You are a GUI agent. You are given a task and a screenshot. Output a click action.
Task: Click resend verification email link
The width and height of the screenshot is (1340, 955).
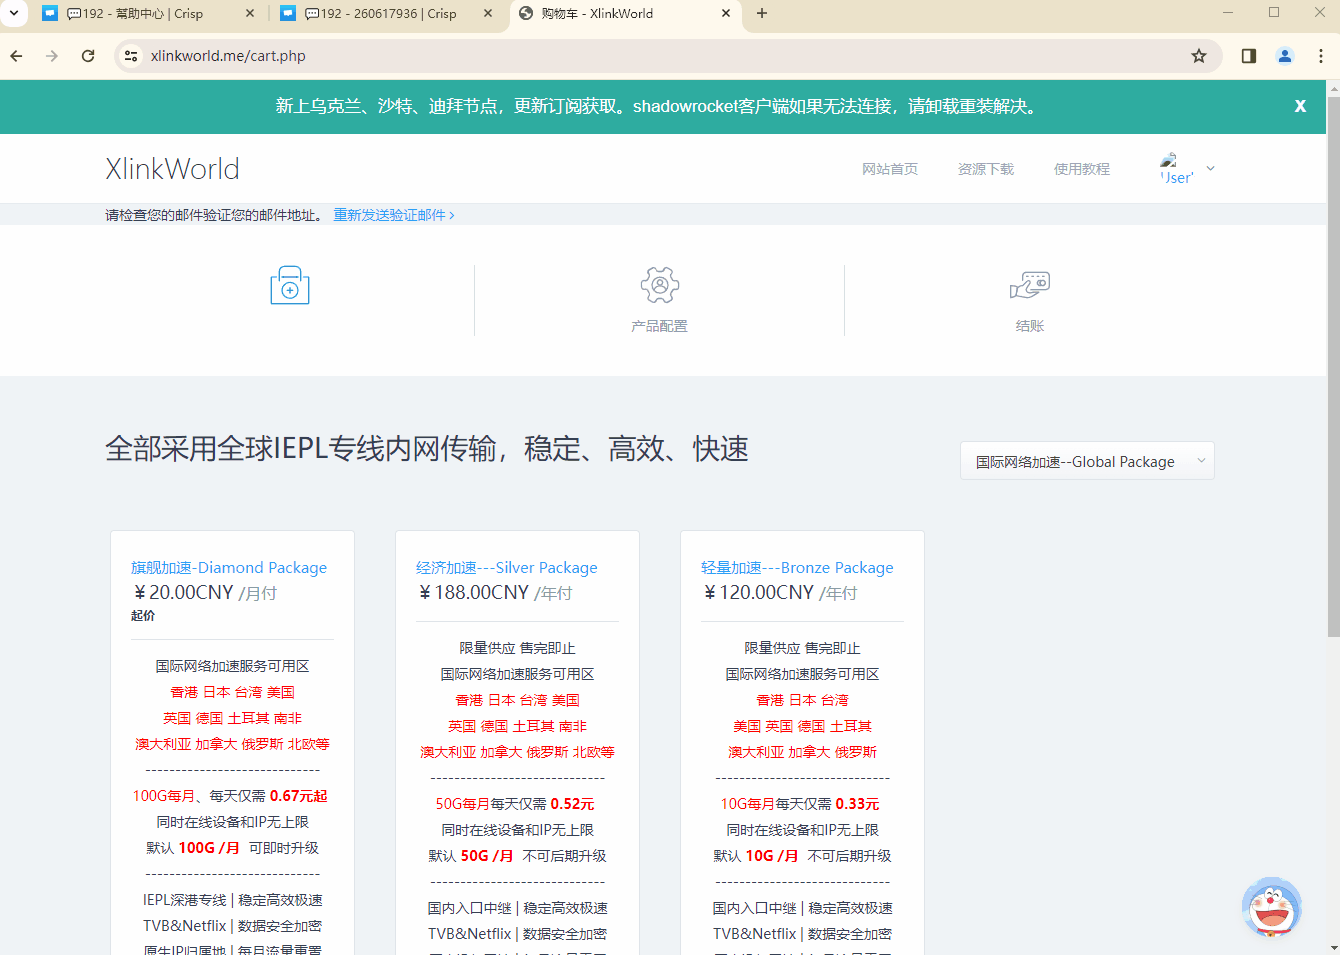pos(393,215)
